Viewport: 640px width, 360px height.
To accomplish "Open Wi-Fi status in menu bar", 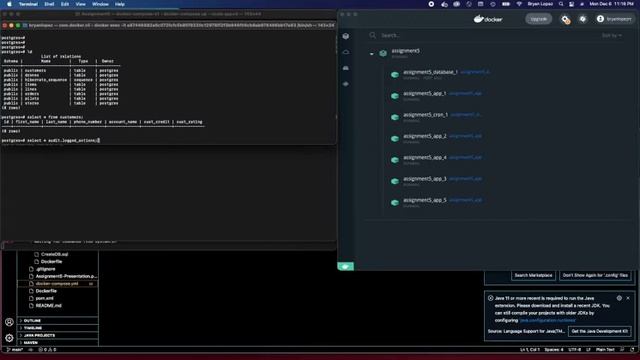I will (x=519, y=4).
